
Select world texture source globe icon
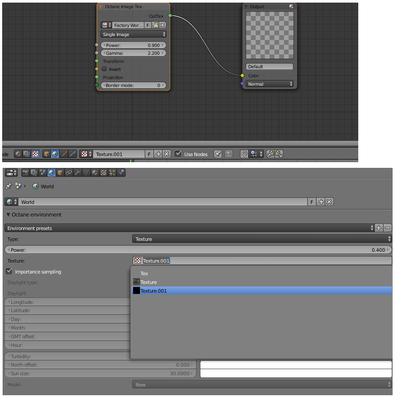(55, 154)
